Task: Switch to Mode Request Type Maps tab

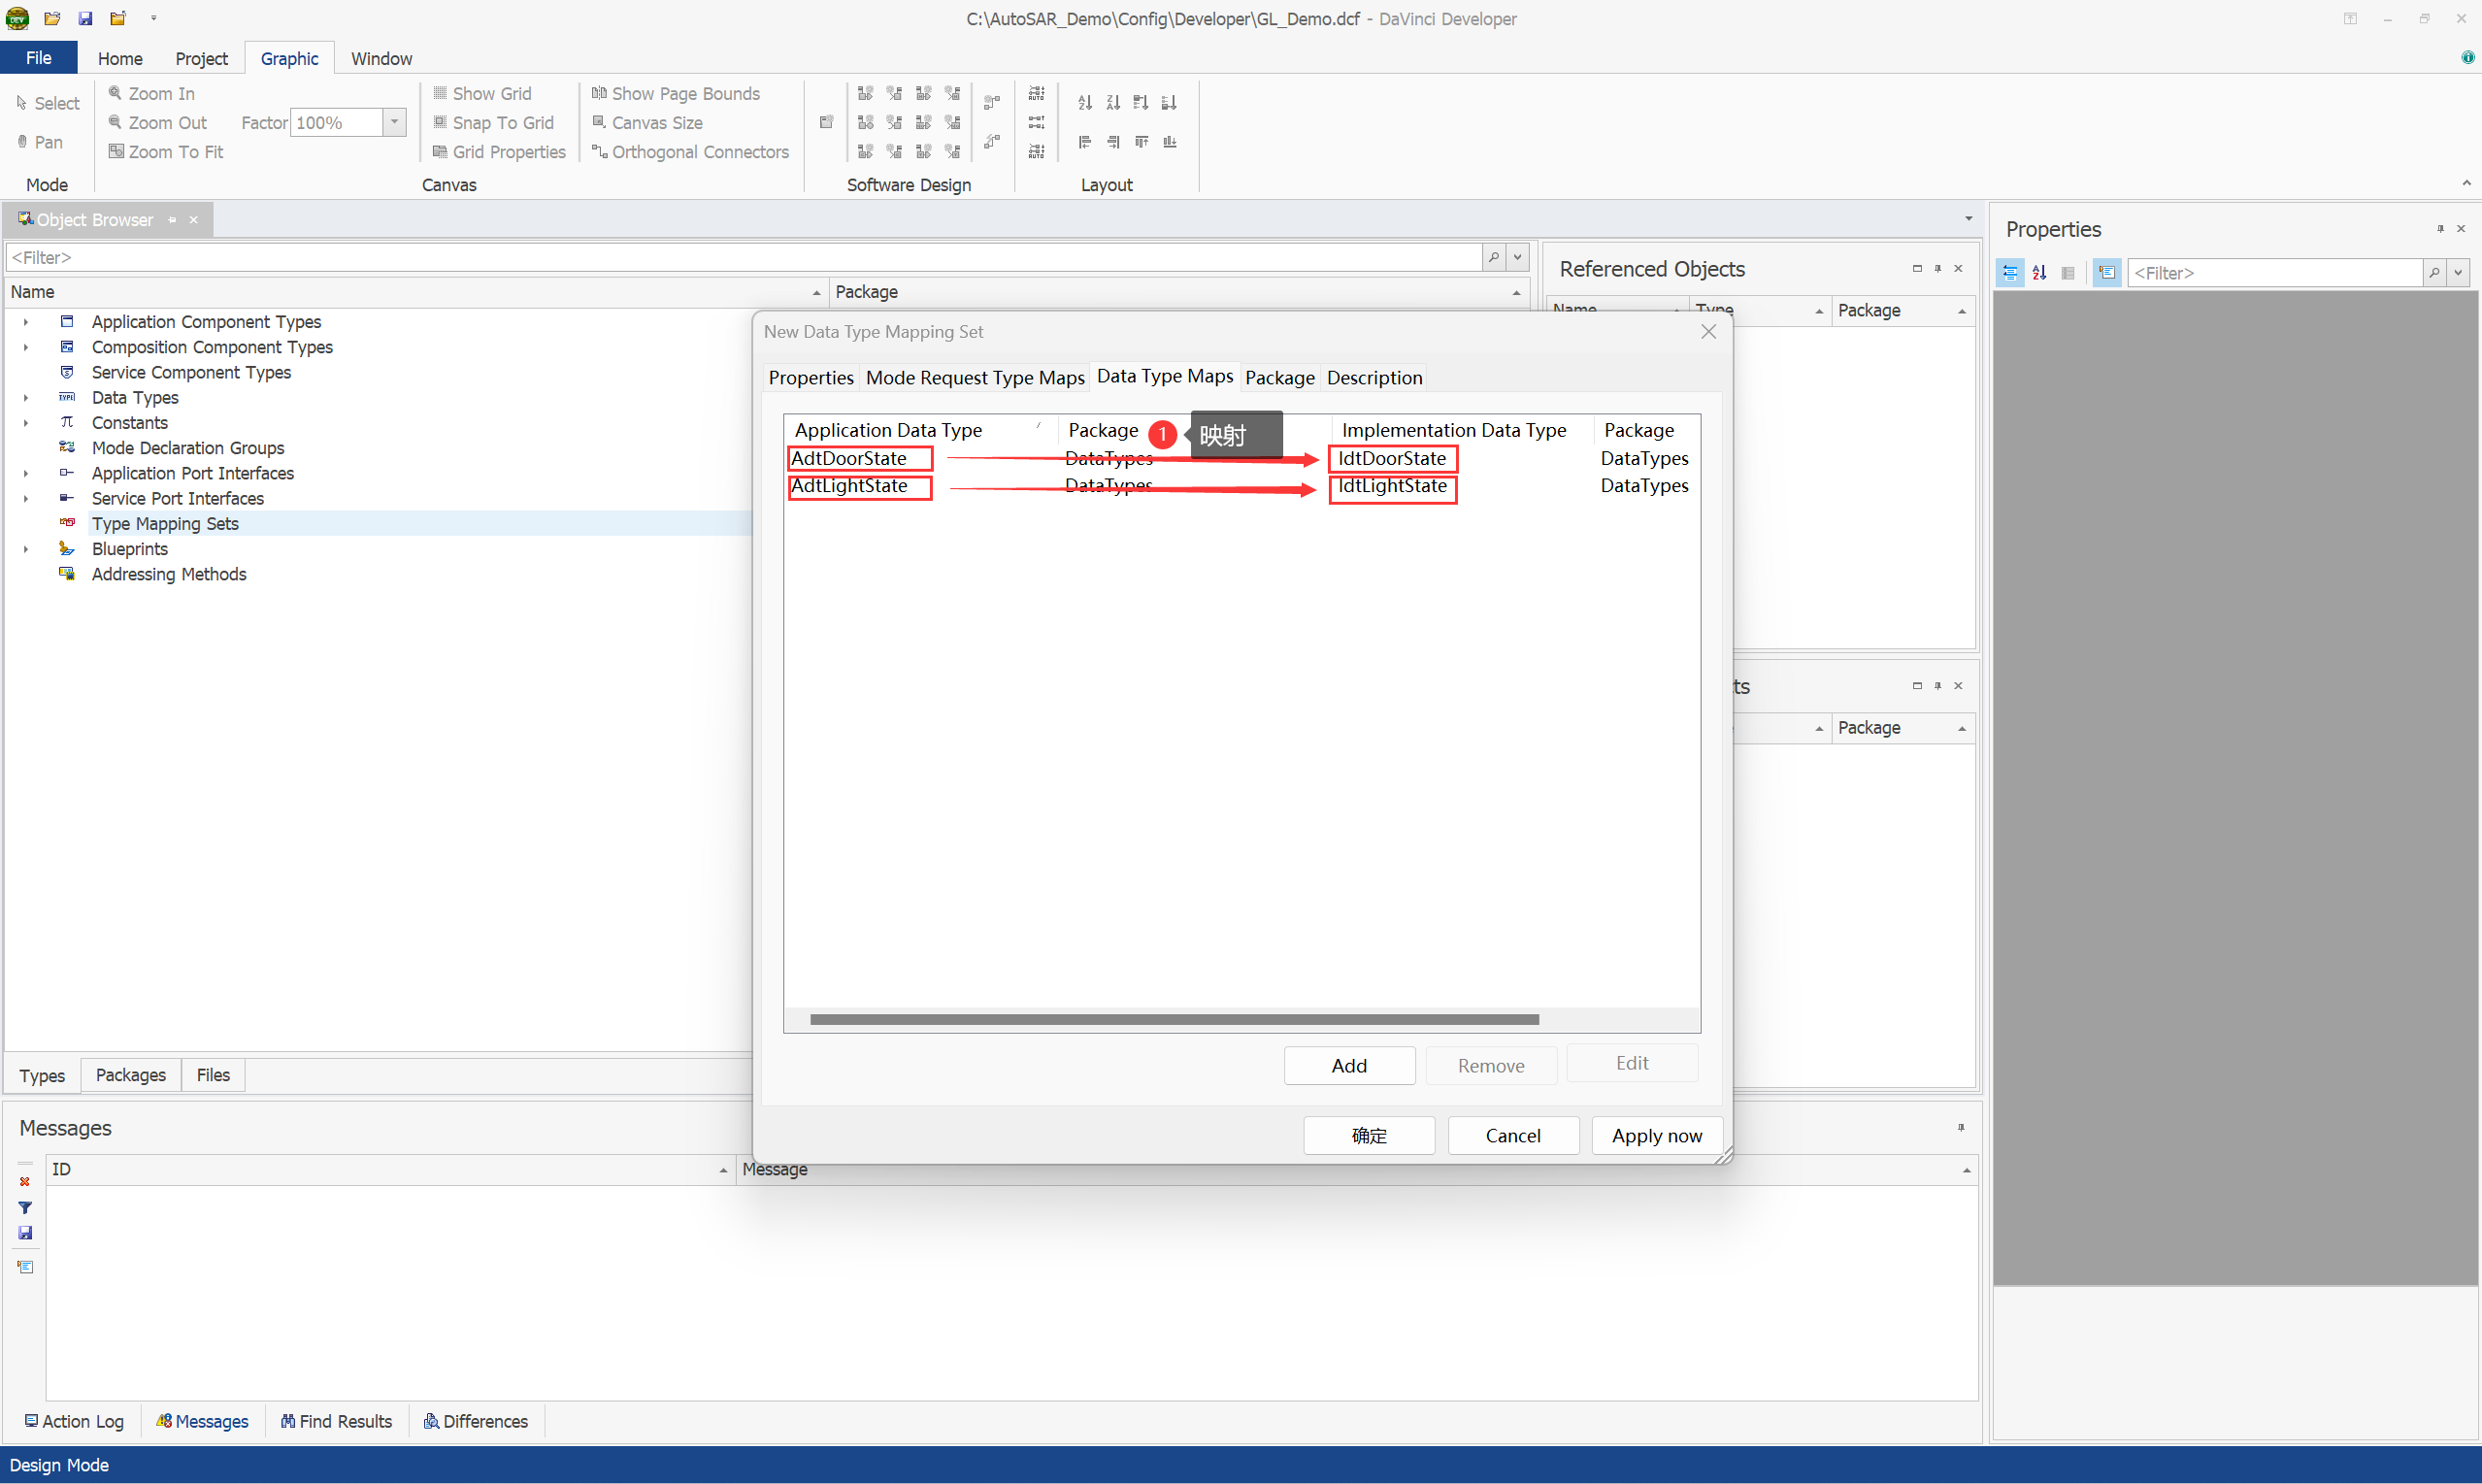Action: [974, 377]
